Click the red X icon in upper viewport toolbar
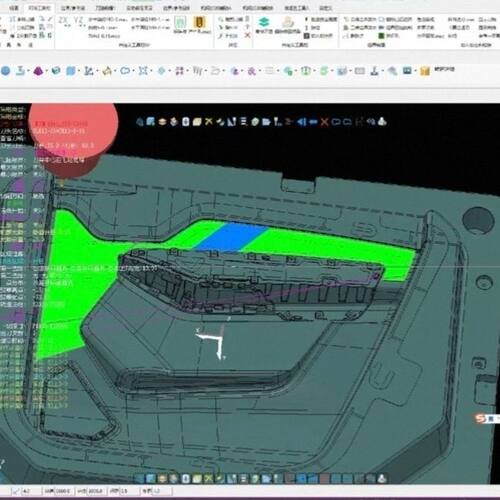Screen dimensions: 500x500 pos(324,122)
